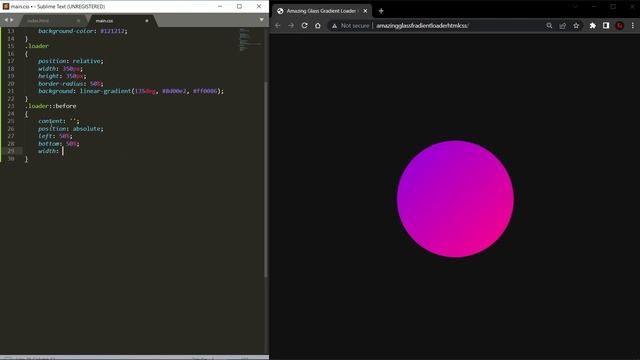The image size is (640, 360).
Task: Click the 'content' property on line 25
Action: tap(50, 121)
